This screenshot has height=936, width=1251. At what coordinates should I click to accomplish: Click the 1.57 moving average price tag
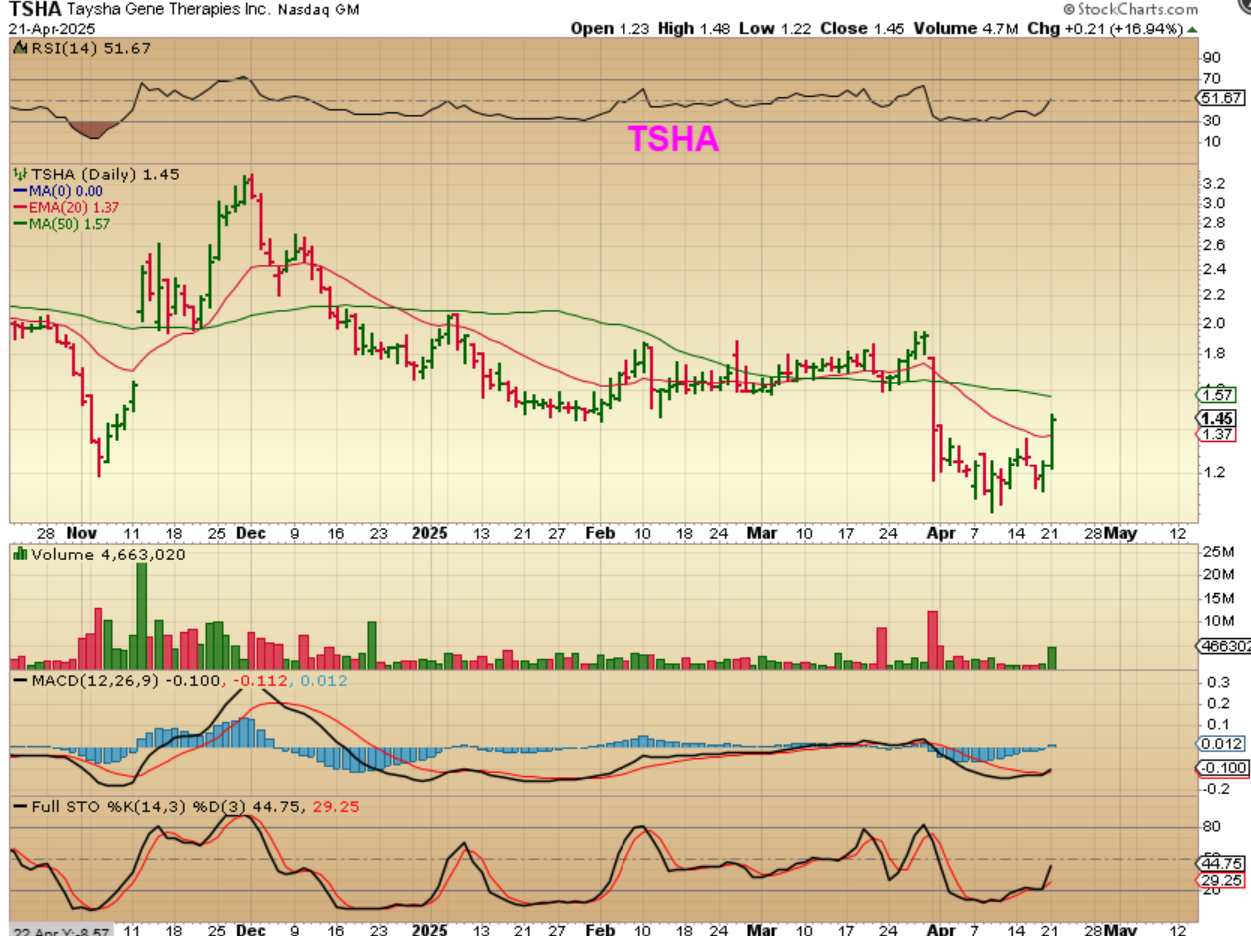(x=1216, y=394)
